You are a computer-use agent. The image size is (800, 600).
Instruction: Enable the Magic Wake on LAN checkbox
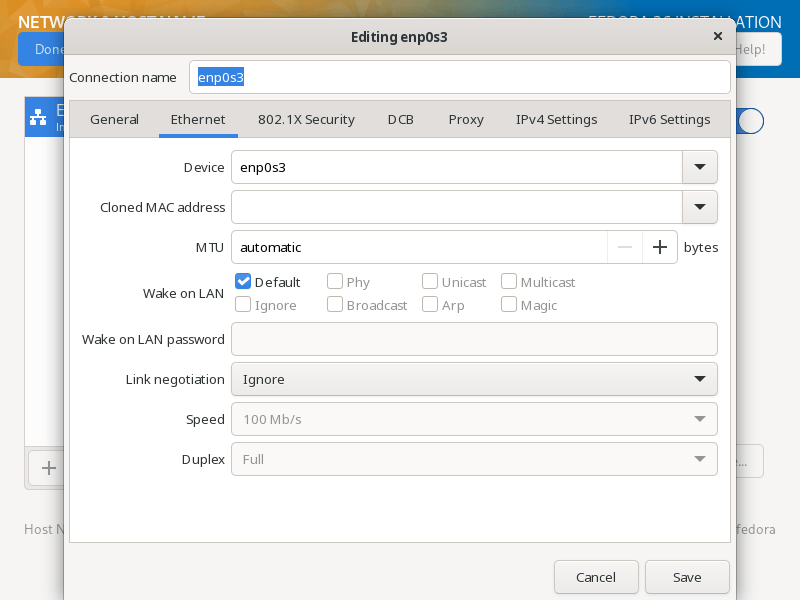[x=509, y=305]
